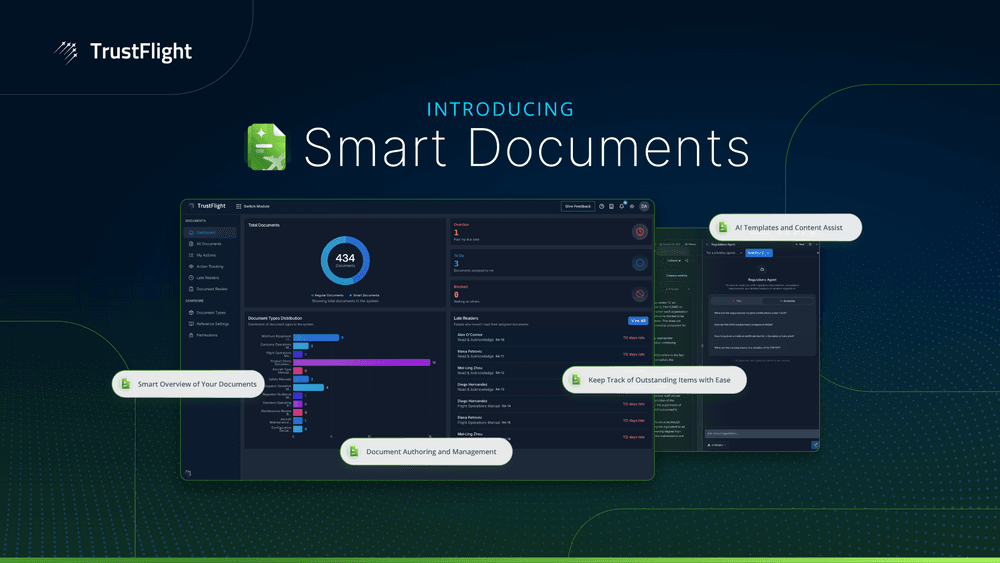
Task: Click the Overdue clock icon
Action: (x=639, y=232)
